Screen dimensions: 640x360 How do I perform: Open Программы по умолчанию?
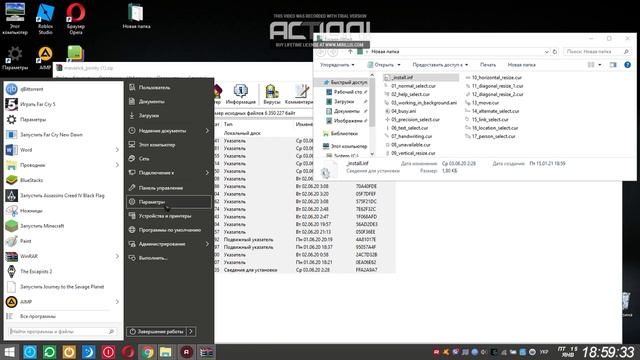click(x=169, y=230)
